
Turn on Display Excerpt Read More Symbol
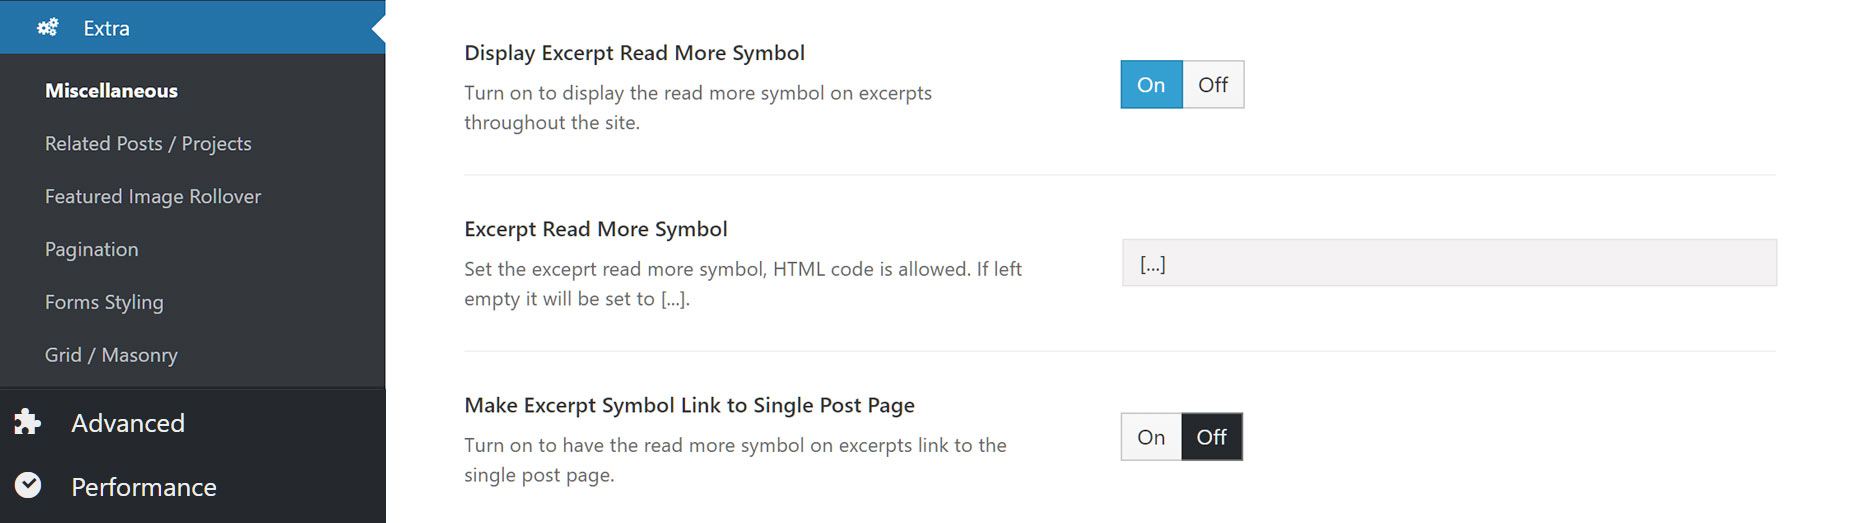(1151, 85)
